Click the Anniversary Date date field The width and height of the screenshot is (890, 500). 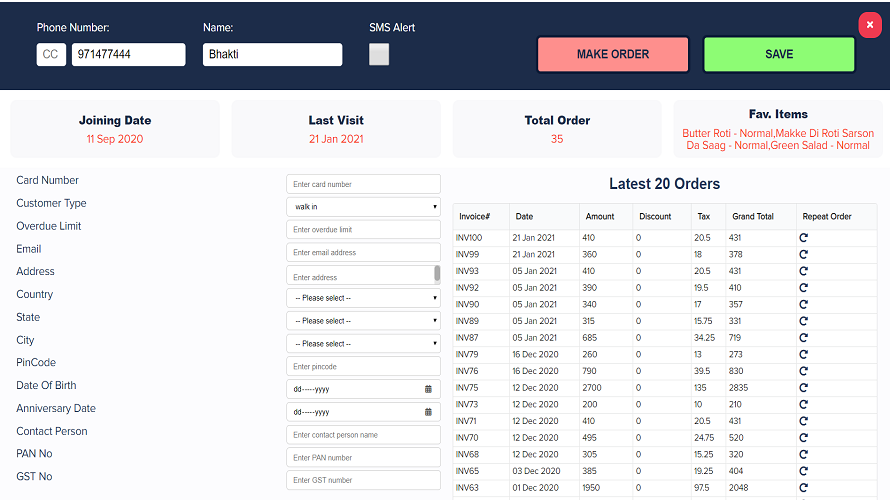pos(363,412)
